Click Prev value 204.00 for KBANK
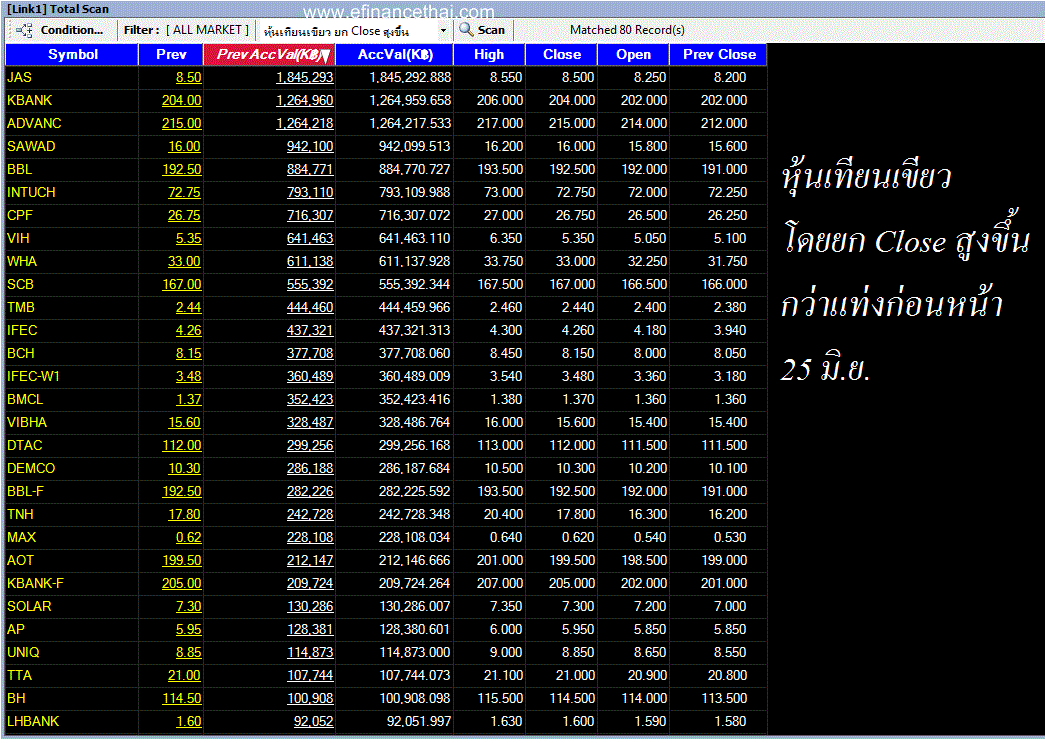The image size is (1045, 743). (181, 101)
